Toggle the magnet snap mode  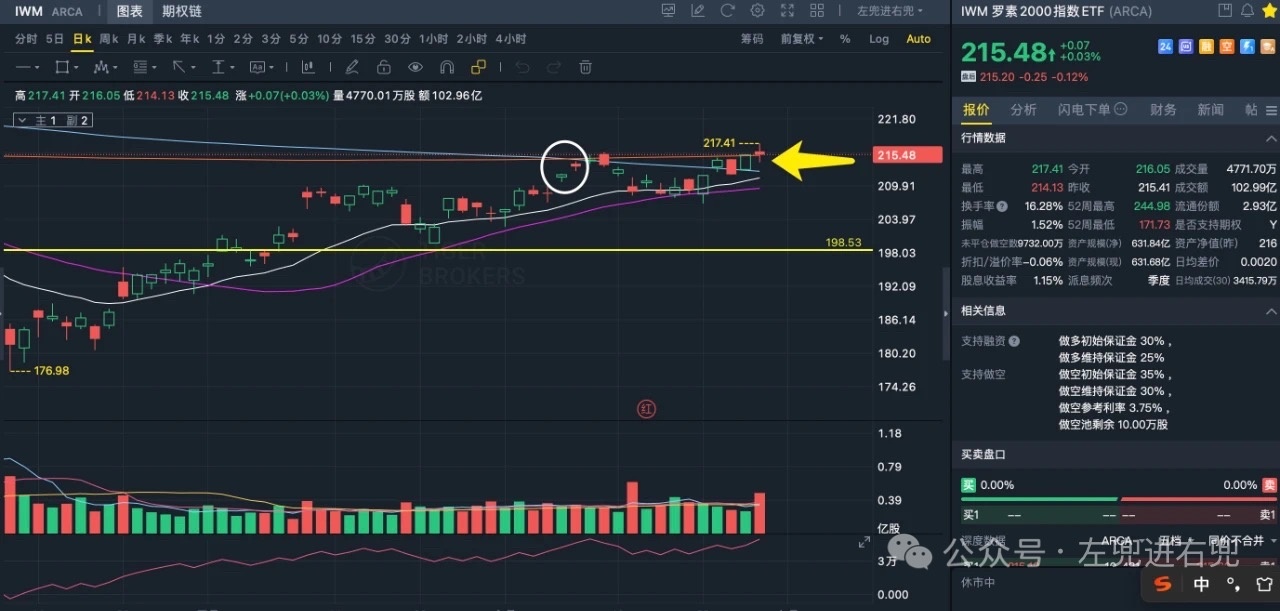pyautogui.click(x=447, y=67)
